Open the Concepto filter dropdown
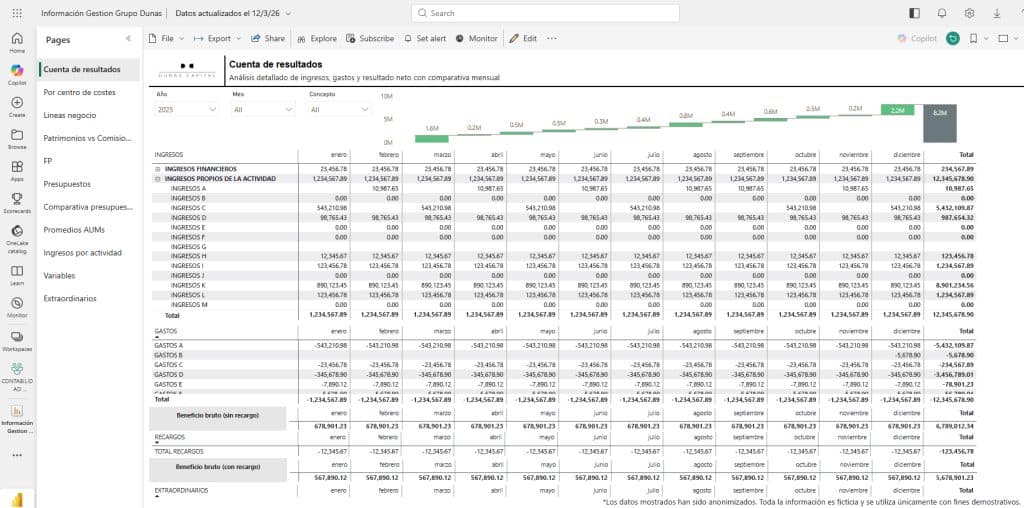The height and width of the screenshot is (508, 1024). point(340,110)
